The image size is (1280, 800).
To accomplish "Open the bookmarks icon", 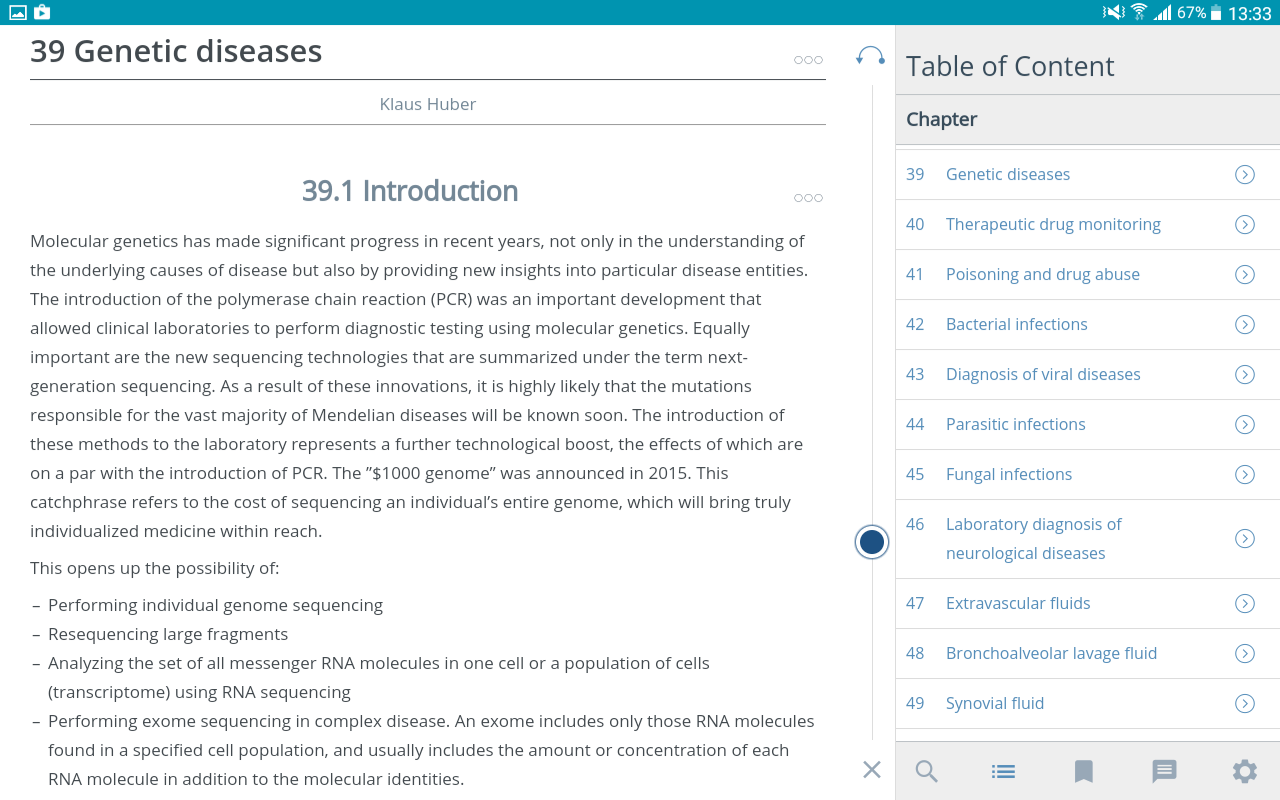I will click(1083, 771).
